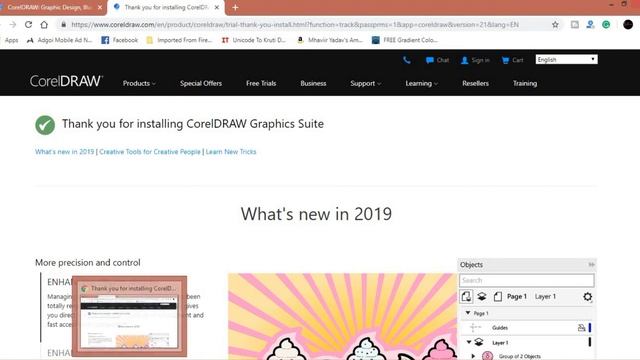Close the CorelDRAW Graphic Design tab
This screenshot has height=360, width=640.
point(100,7)
